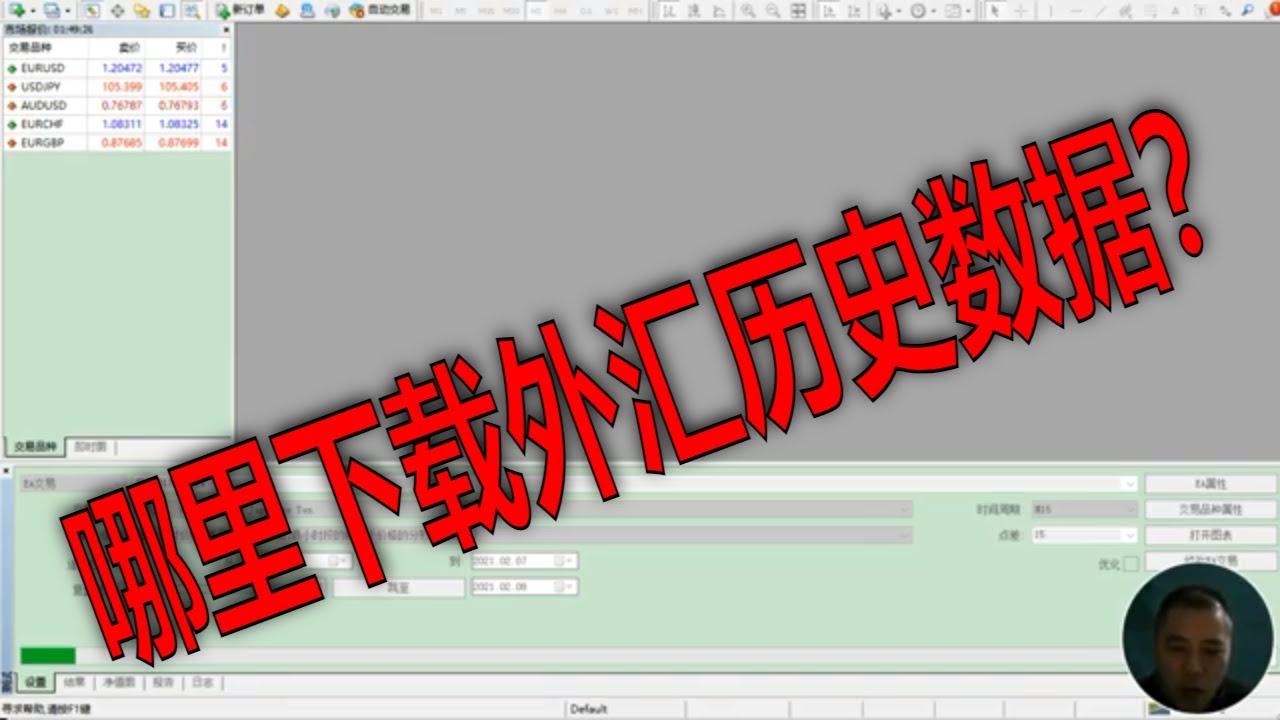Click the 新订单 new order button
This screenshot has width=1280, height=720.
tap(241, 10)
